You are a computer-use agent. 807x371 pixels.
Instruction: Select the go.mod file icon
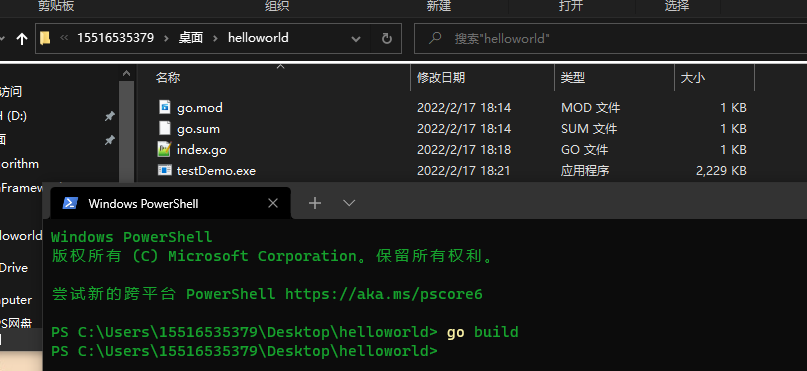click(164, 107)
